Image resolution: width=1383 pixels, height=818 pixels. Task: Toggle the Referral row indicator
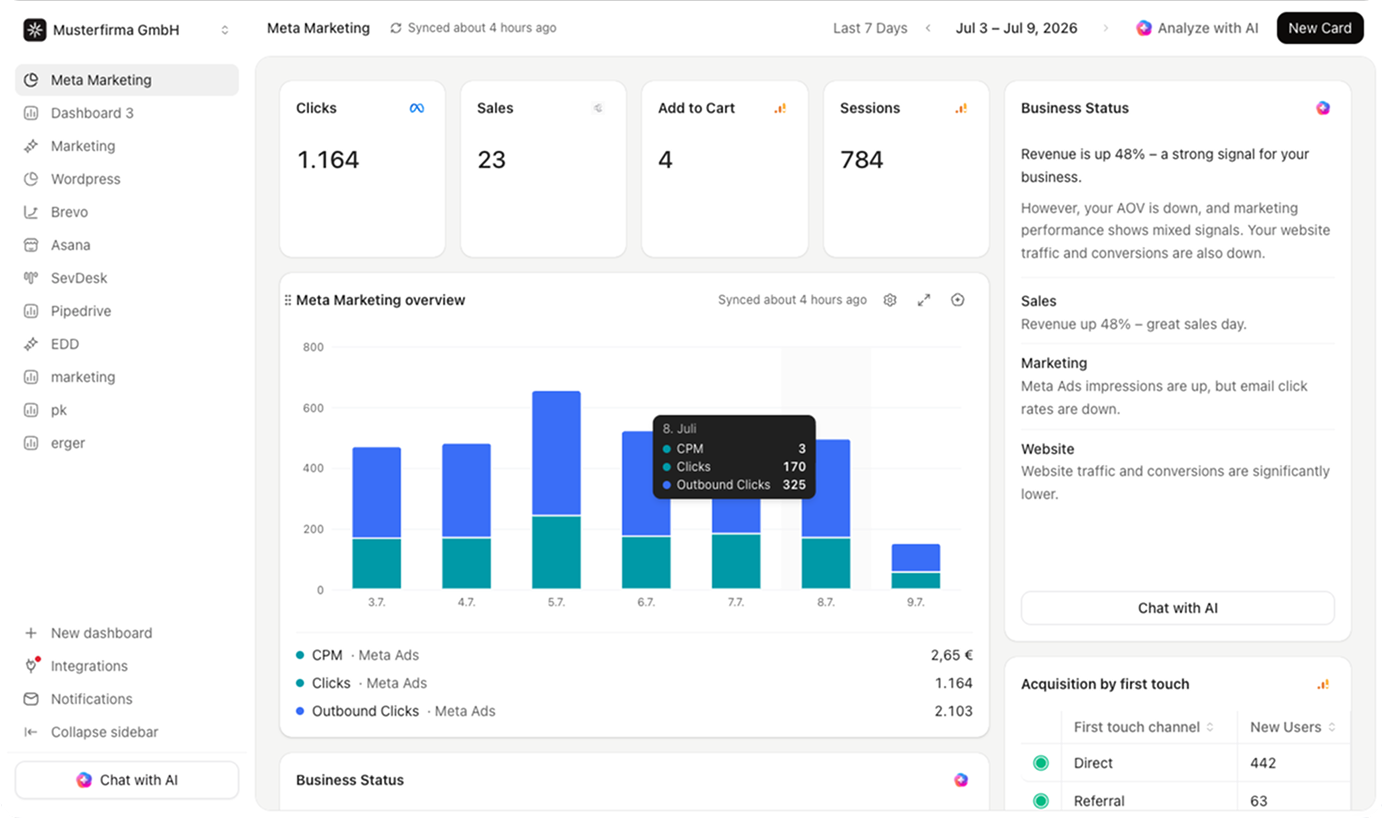(1040, 801)
